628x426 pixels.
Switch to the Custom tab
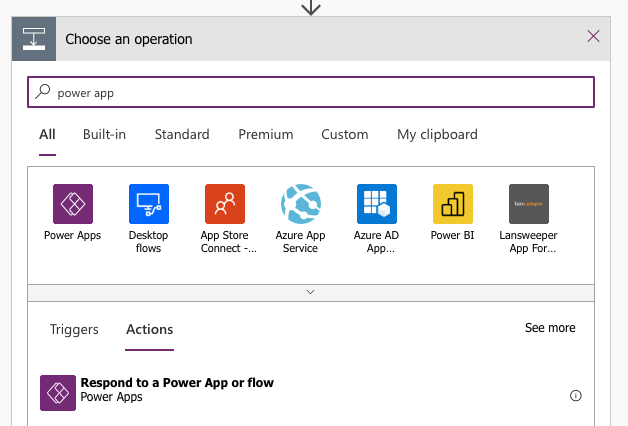[344, 134]
